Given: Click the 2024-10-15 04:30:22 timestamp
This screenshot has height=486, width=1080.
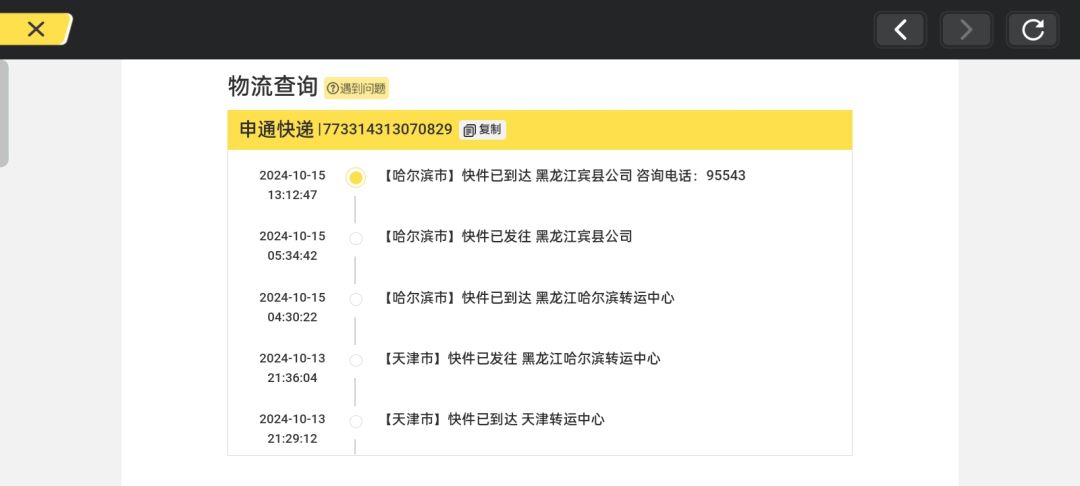Looking at the screenshot, I should (x=292, y=307).
